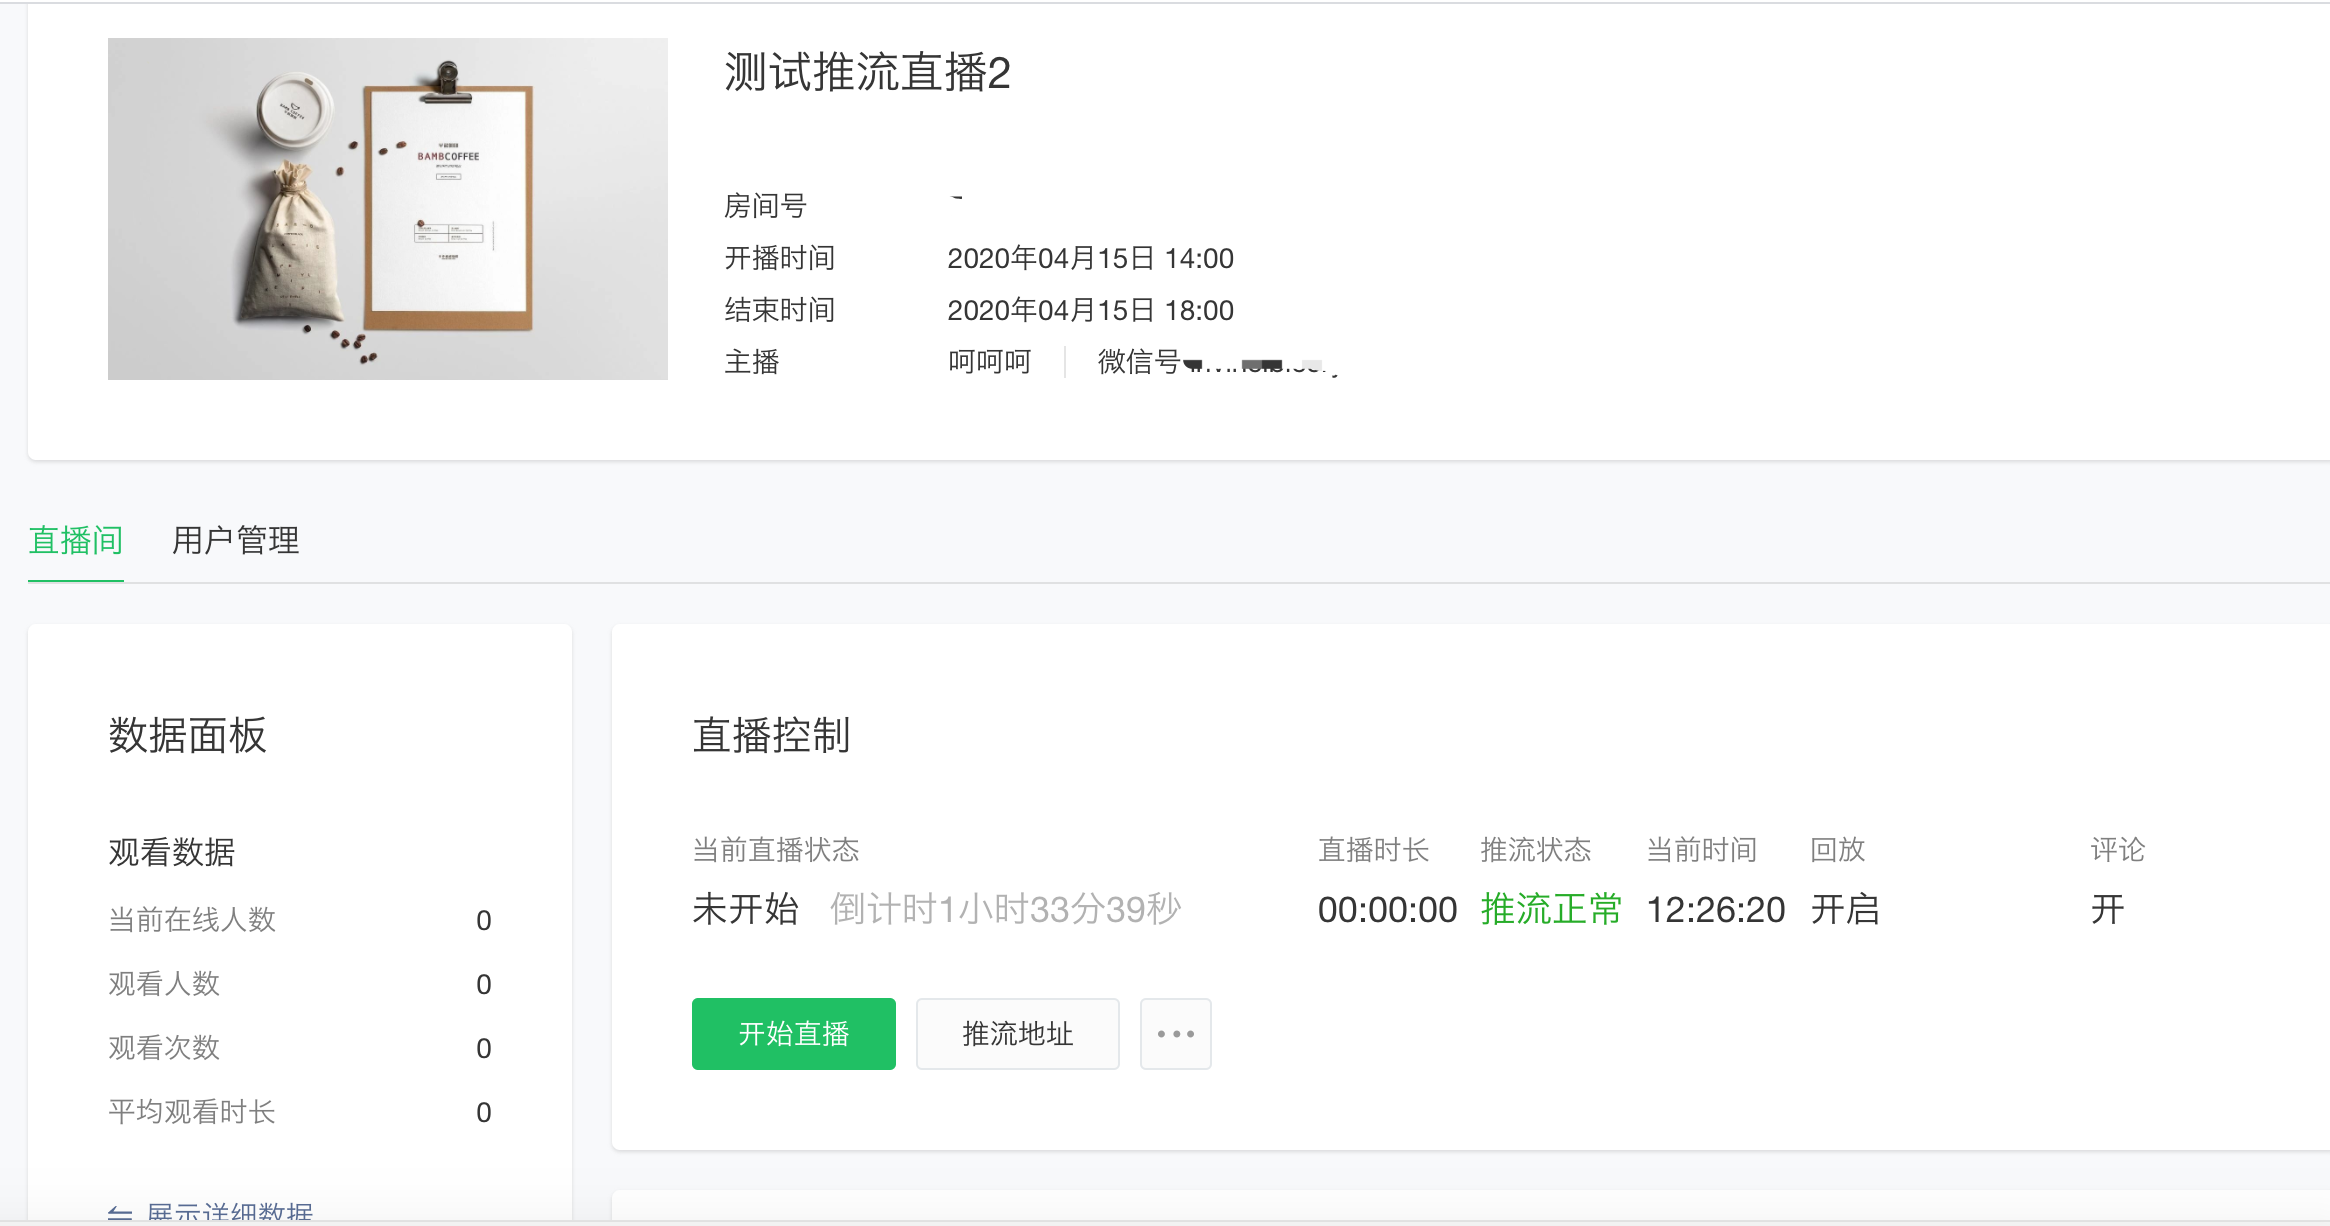Click the 当前时间 12:26:20 value

click(1715, 910)
